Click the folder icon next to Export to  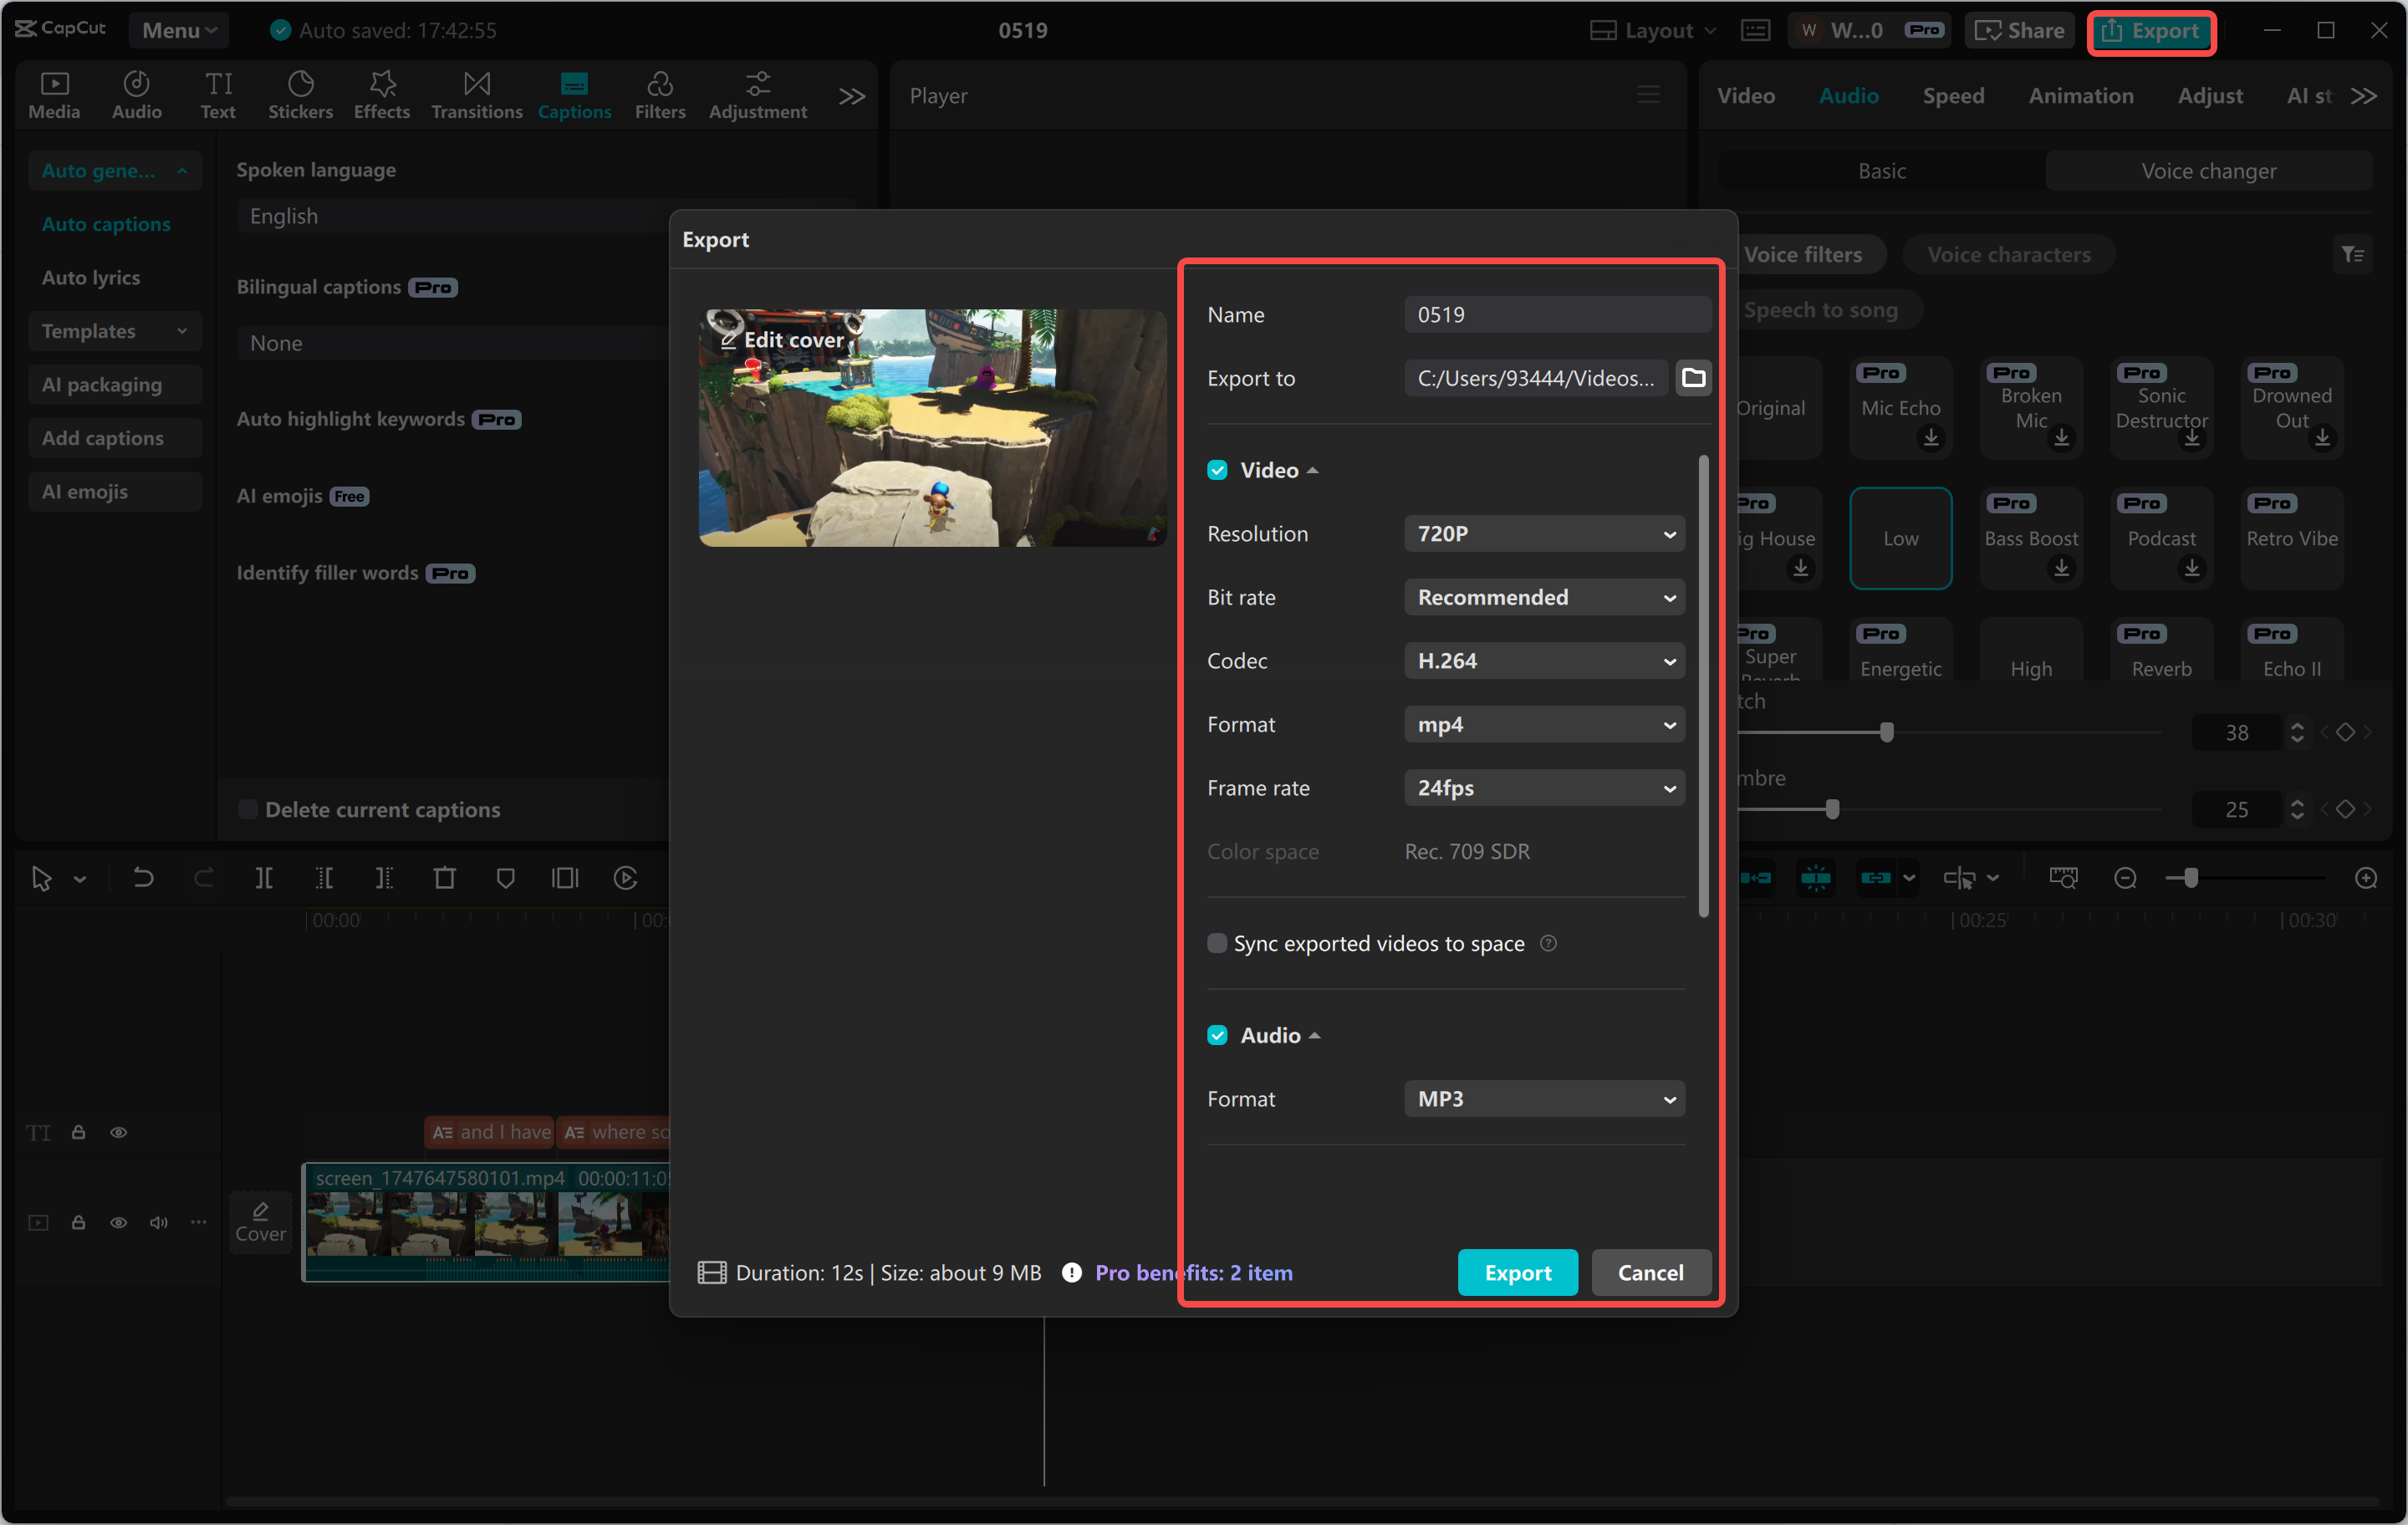[x=1693, y=378]
